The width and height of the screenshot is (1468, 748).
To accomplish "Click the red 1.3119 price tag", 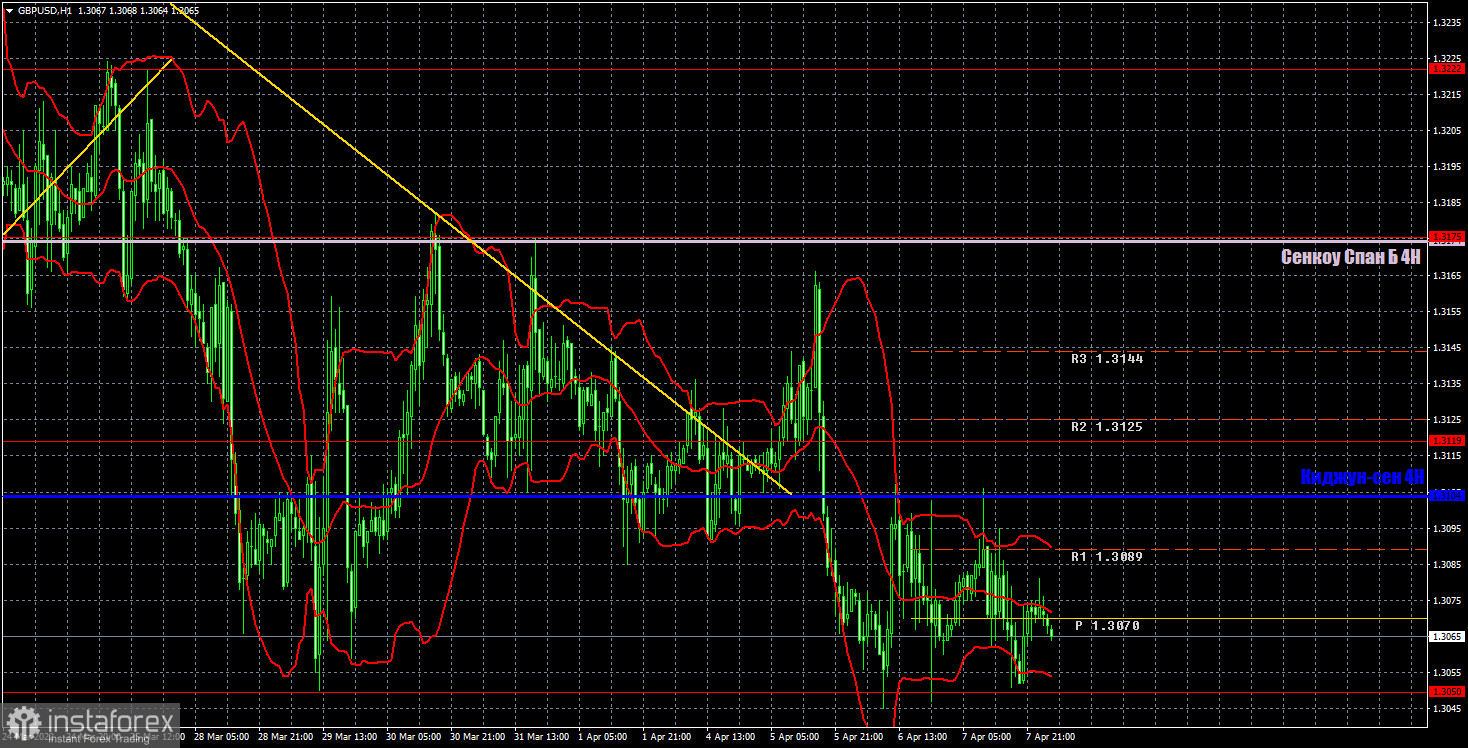I will (x=1447, y=440).
